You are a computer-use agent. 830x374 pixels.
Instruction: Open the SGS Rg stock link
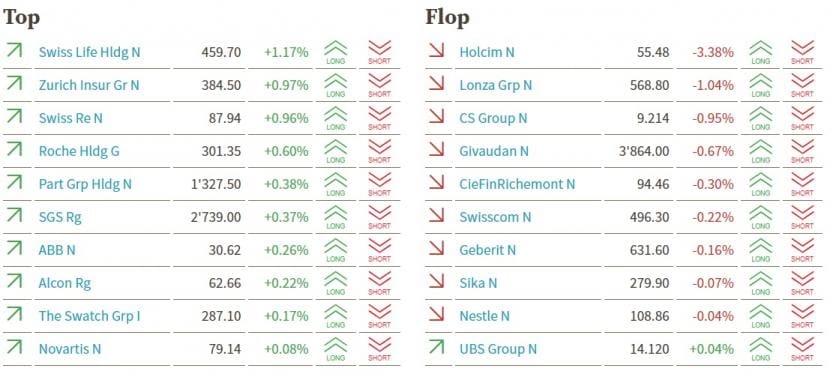pos(60,217)
